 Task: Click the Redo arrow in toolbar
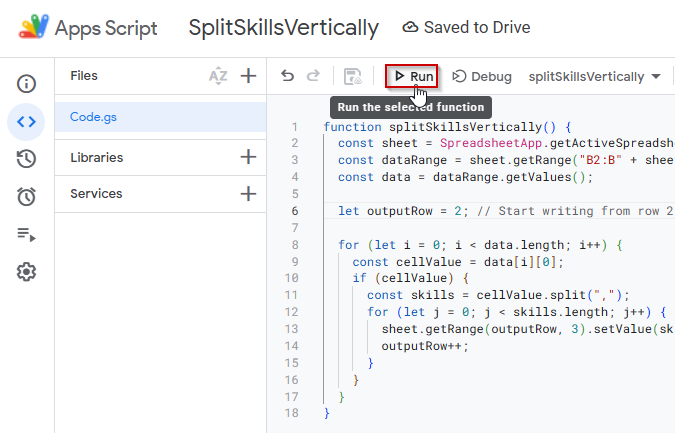313,76
